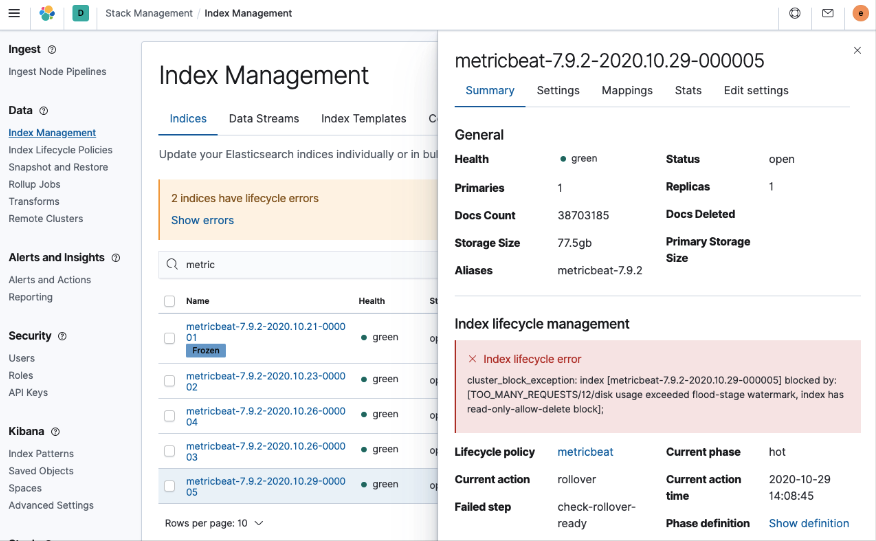Open API Keys page
Image resolution: width=876 pixels, height=541 pixels.
[x=28, y=393]
